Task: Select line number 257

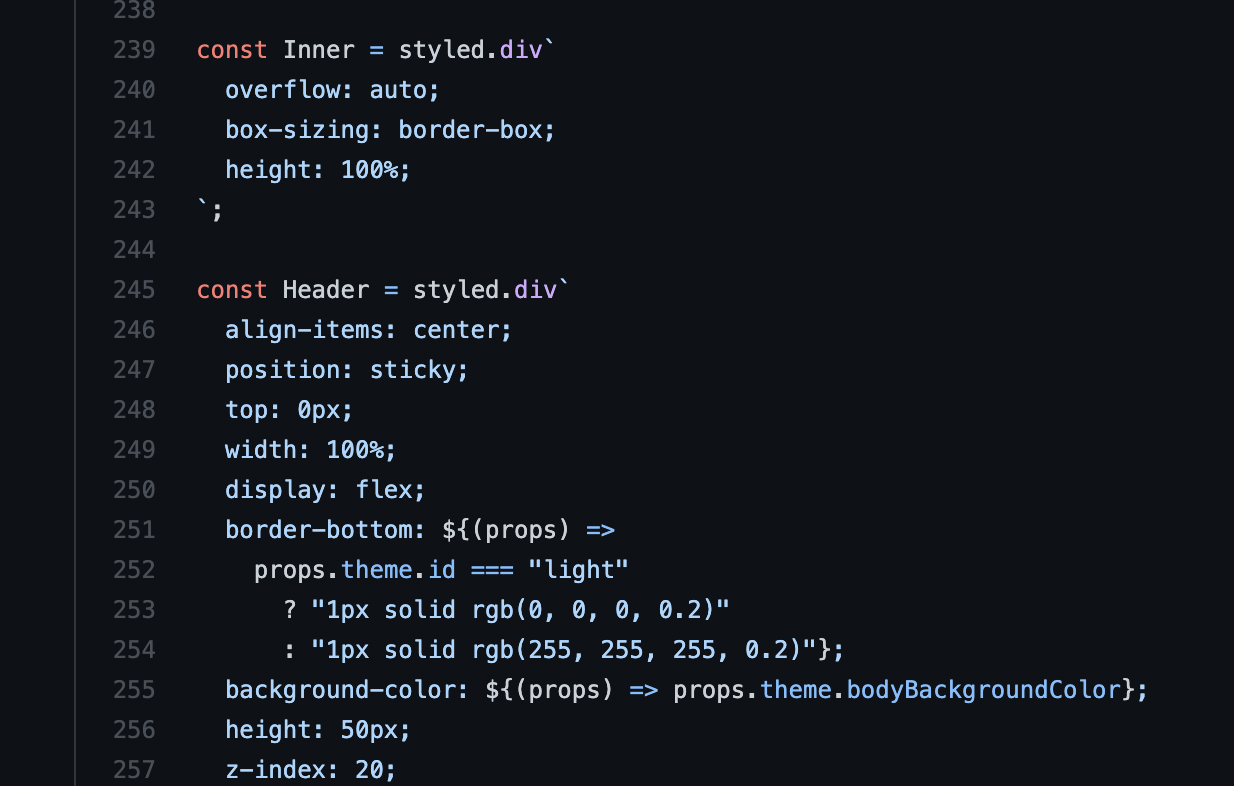Action: point(134,770)
